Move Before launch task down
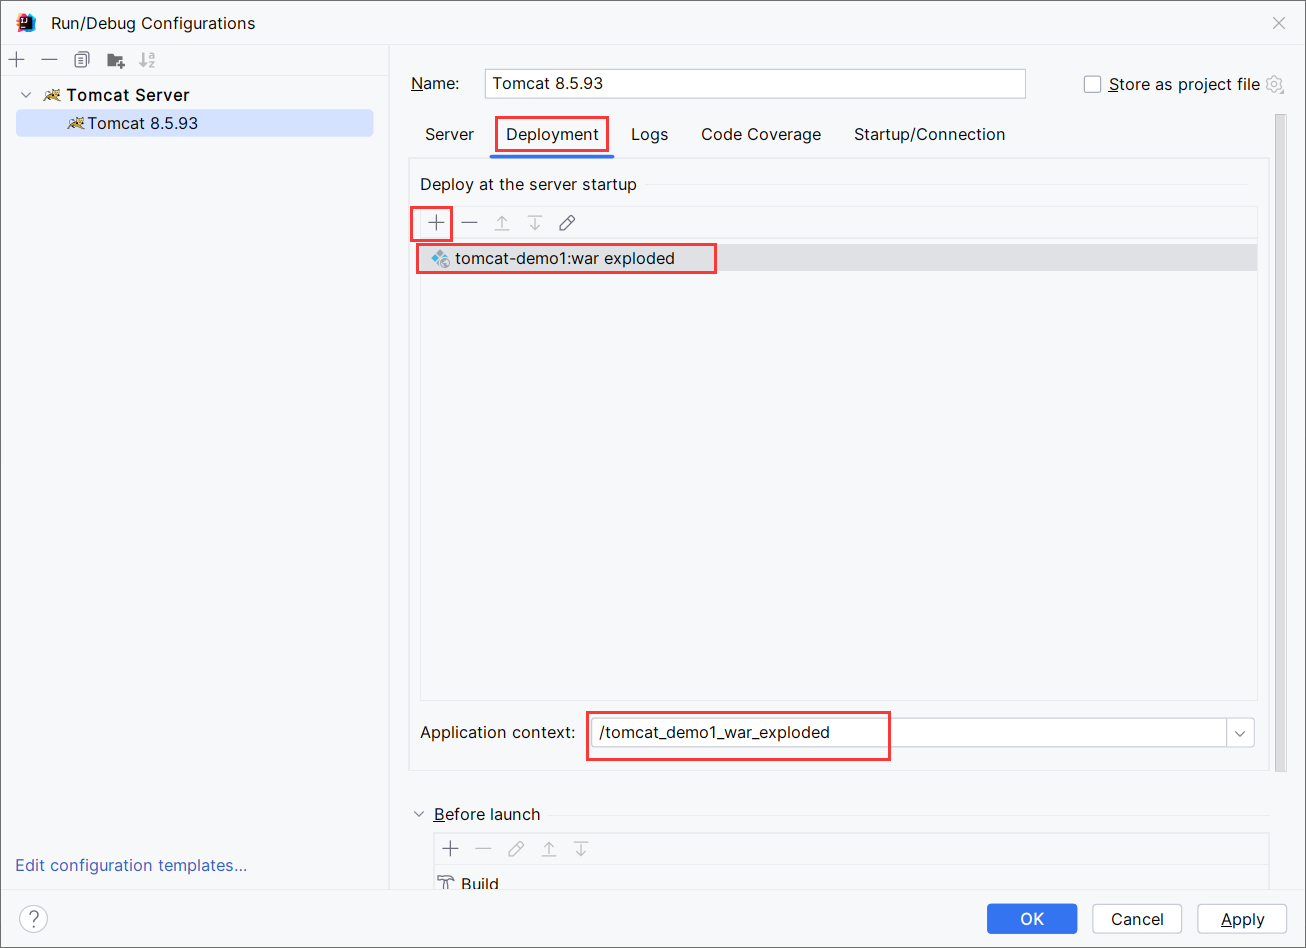 [581, 849]
